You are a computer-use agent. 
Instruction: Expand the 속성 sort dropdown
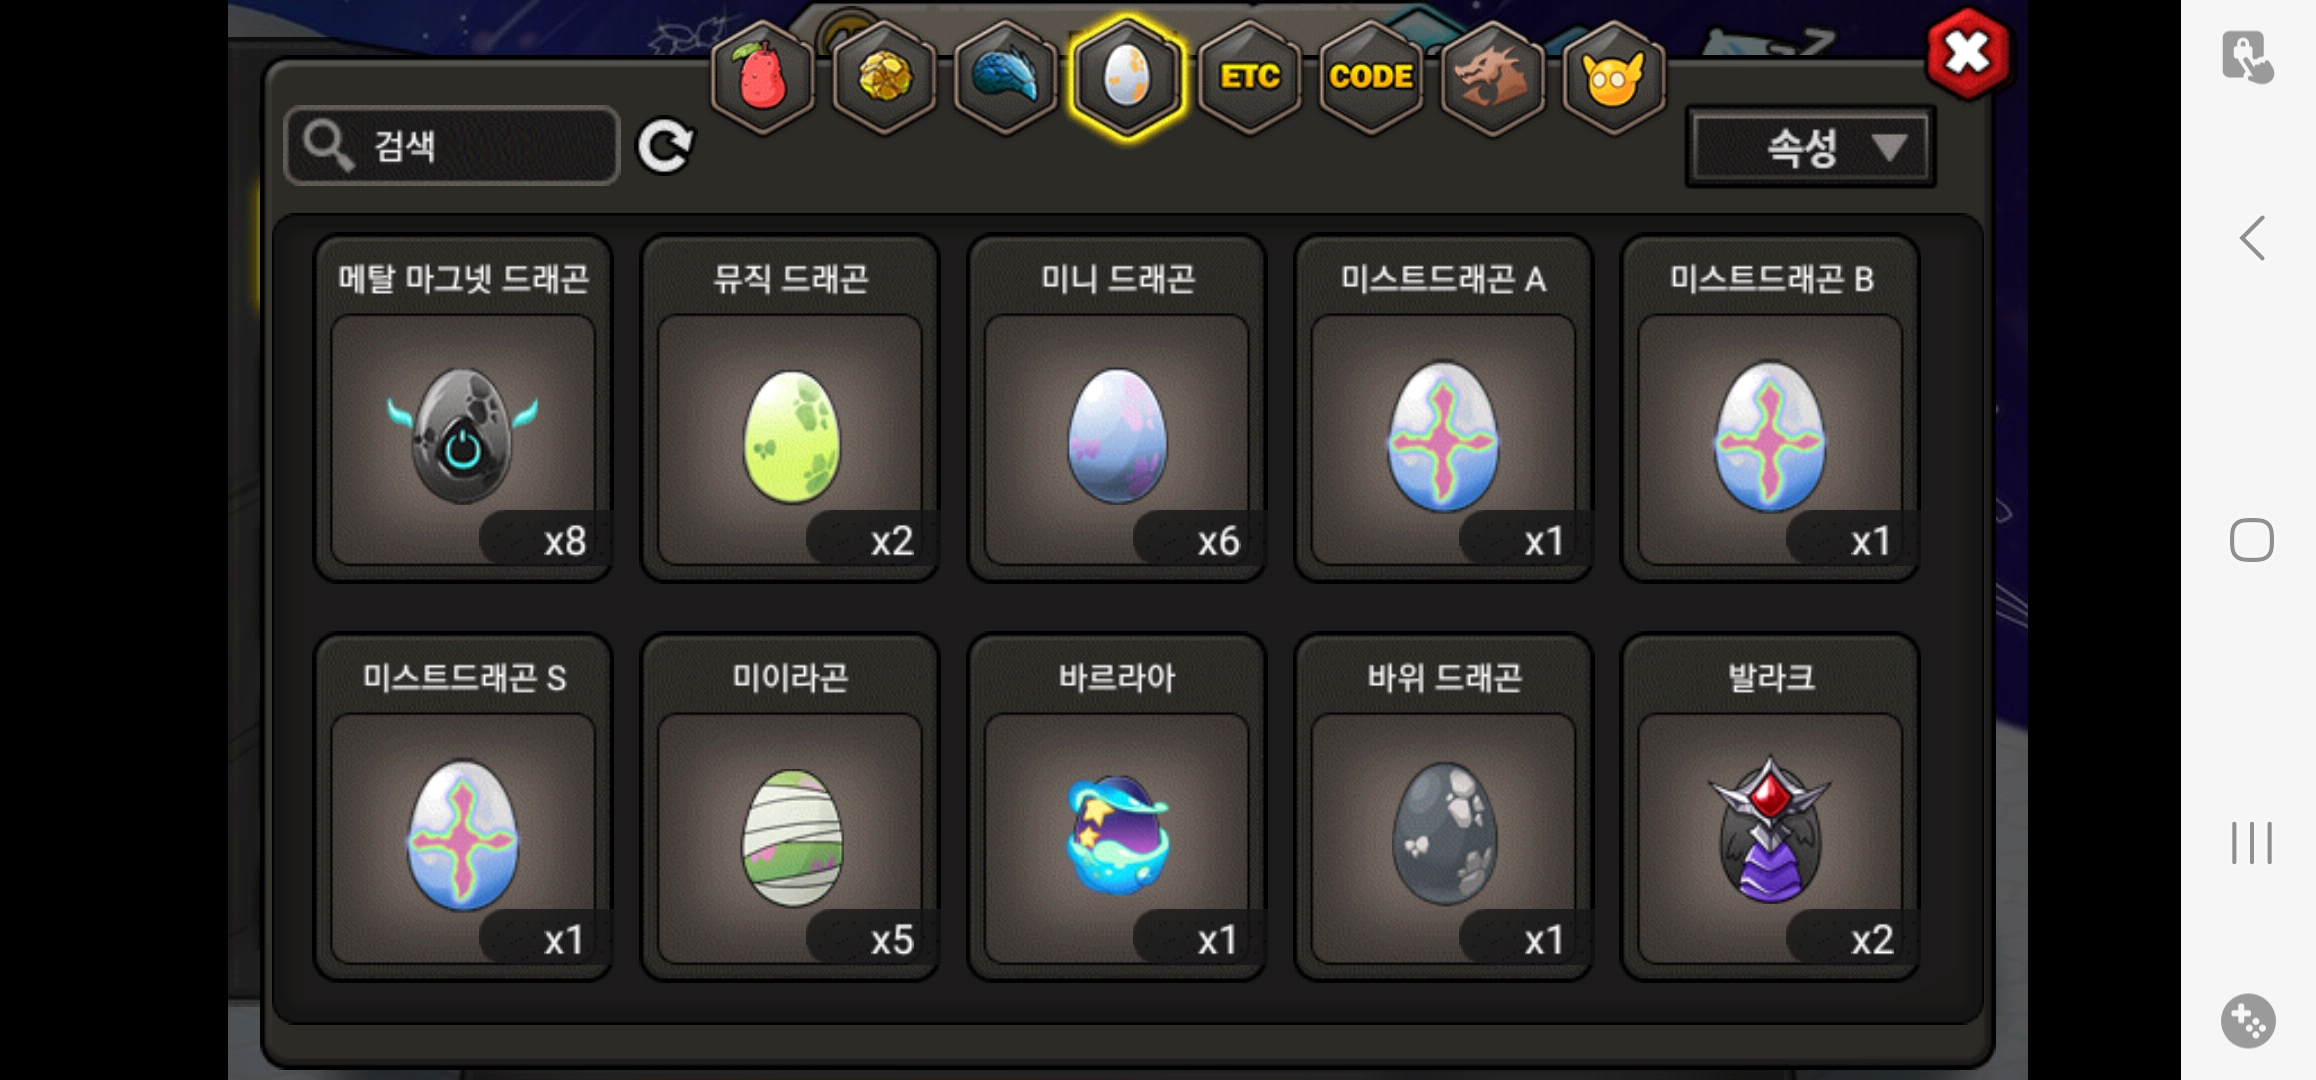(x=1811, y=148)
